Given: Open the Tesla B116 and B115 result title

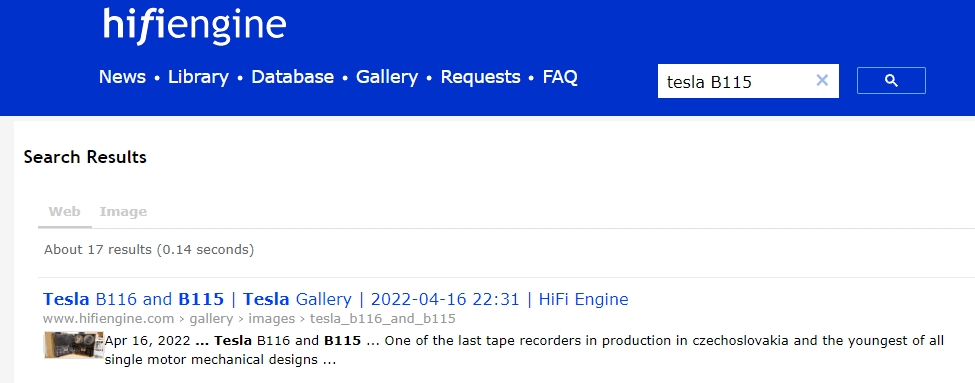Looking at the screenshot, I should coord(335,300).
